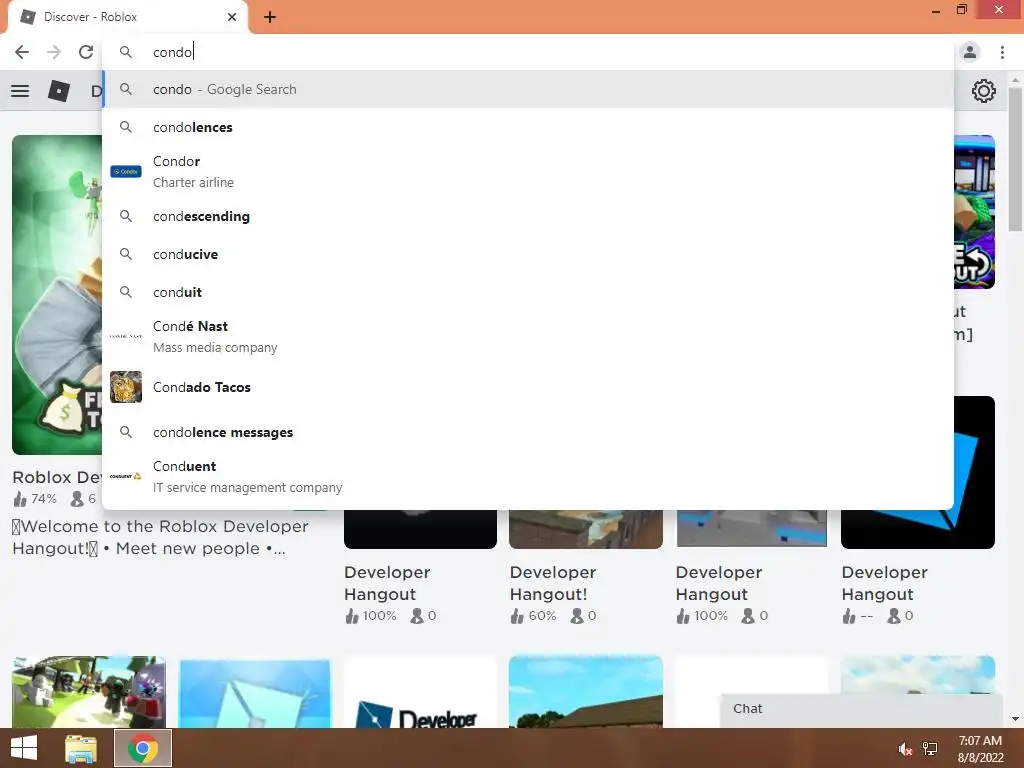
Task: Open a new browser tab
Action: [270, 18]
